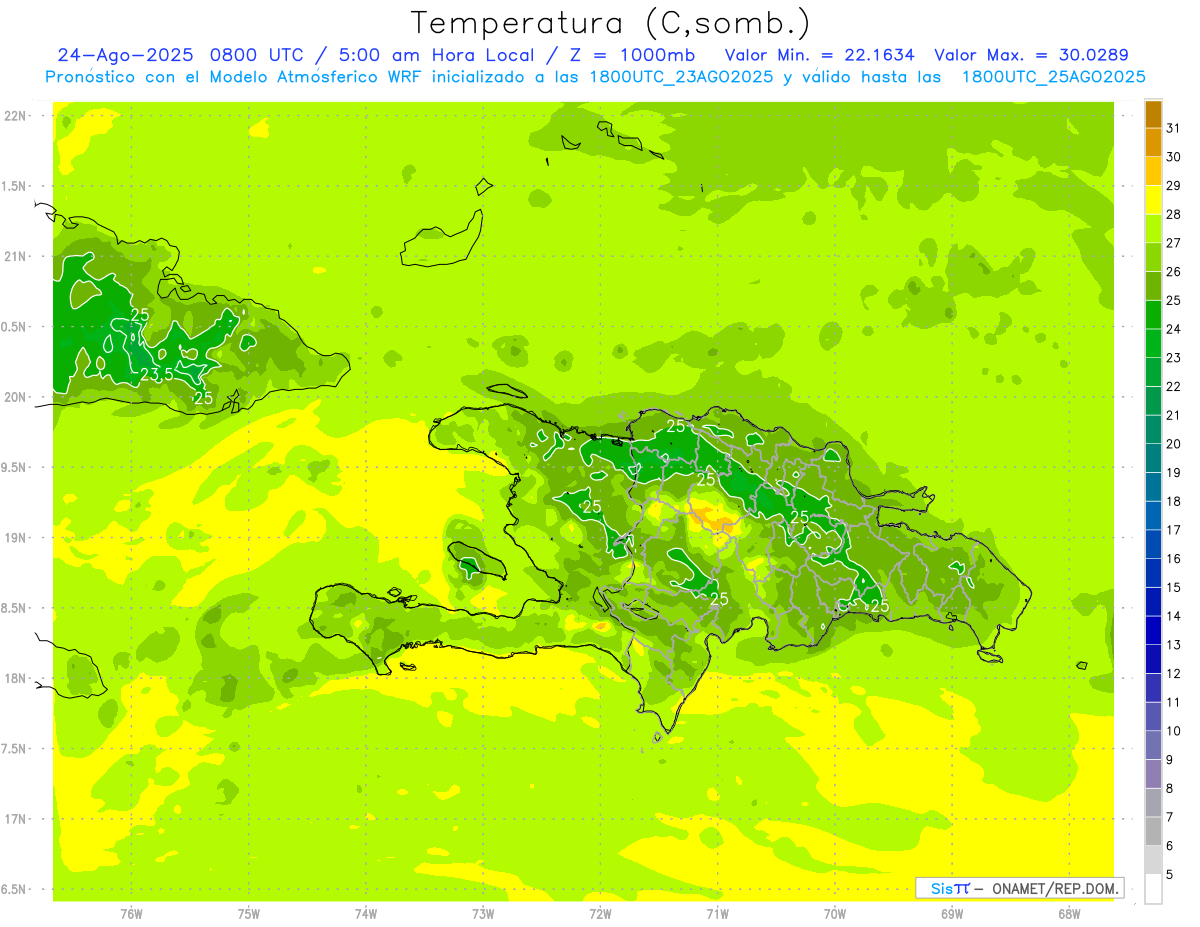Click the "71W" longitude label
Image resolution: width=1200 pixels, height=927 pixels.
[x=717, y=914]
